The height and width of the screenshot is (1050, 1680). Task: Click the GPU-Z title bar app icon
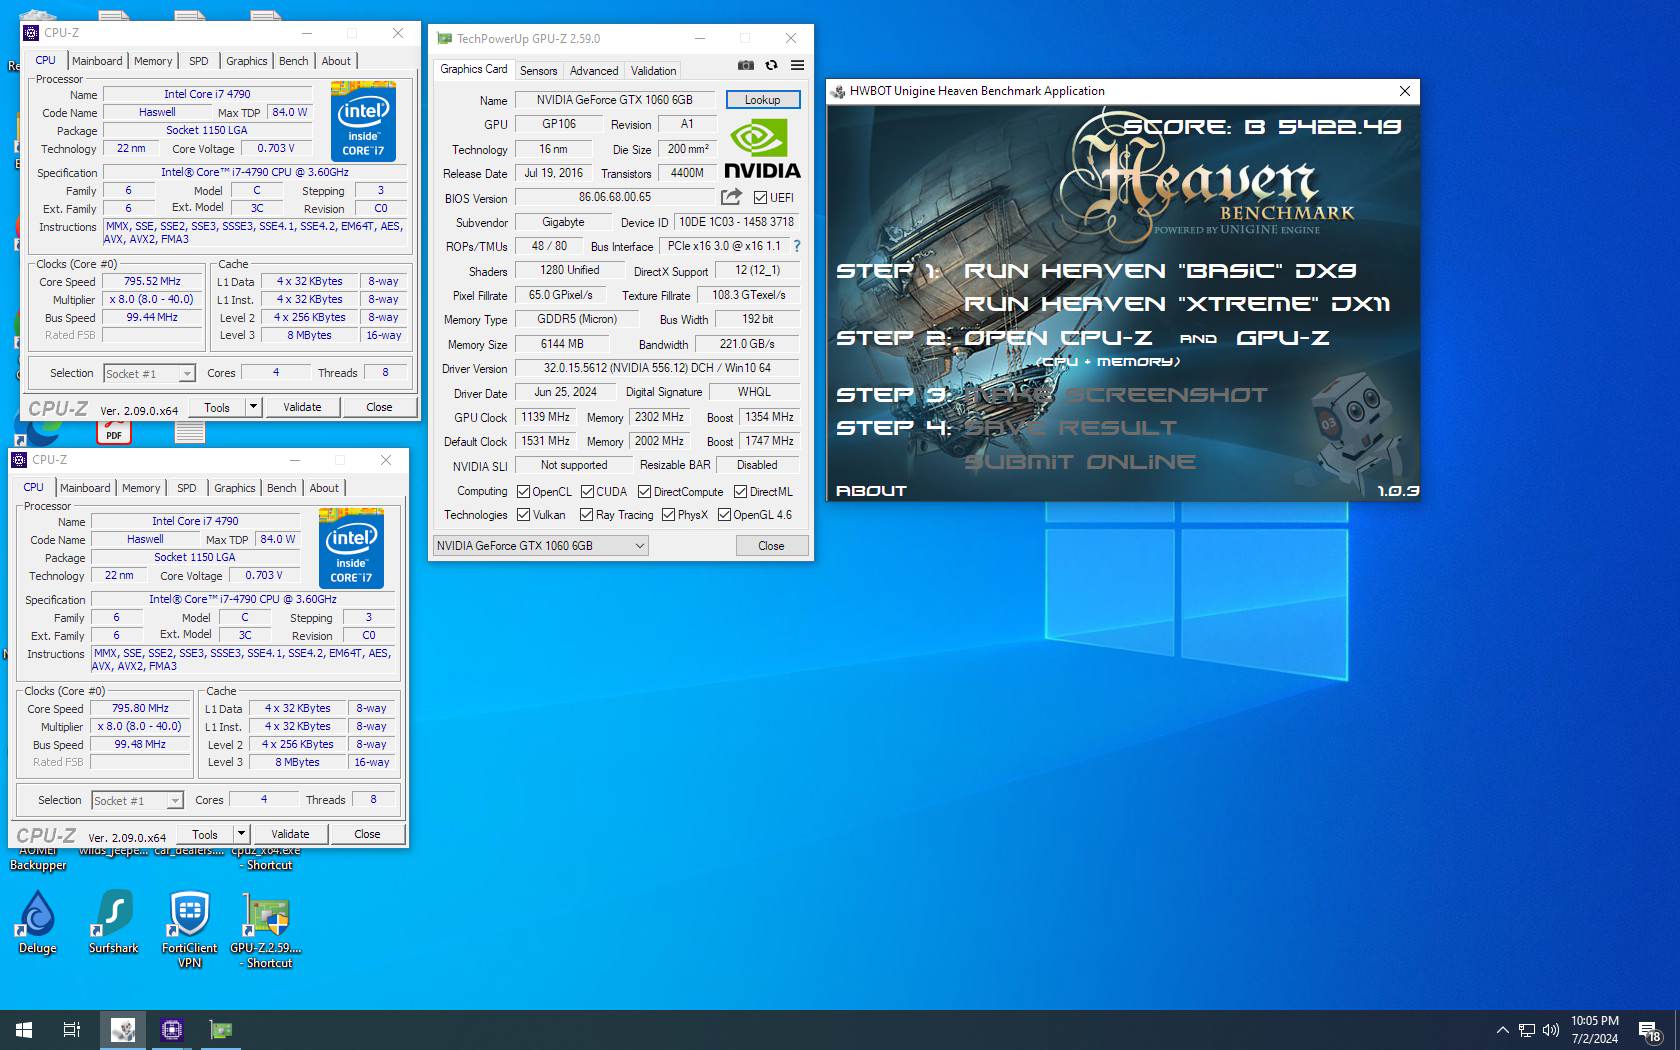(x=445, y=38)
